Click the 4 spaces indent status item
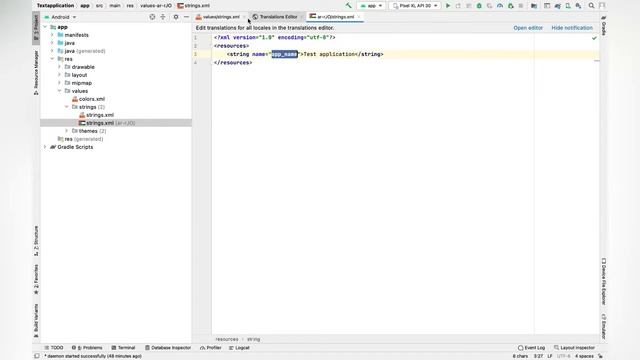This screenshot has height=360, width=640. click(x=584, y=356)
